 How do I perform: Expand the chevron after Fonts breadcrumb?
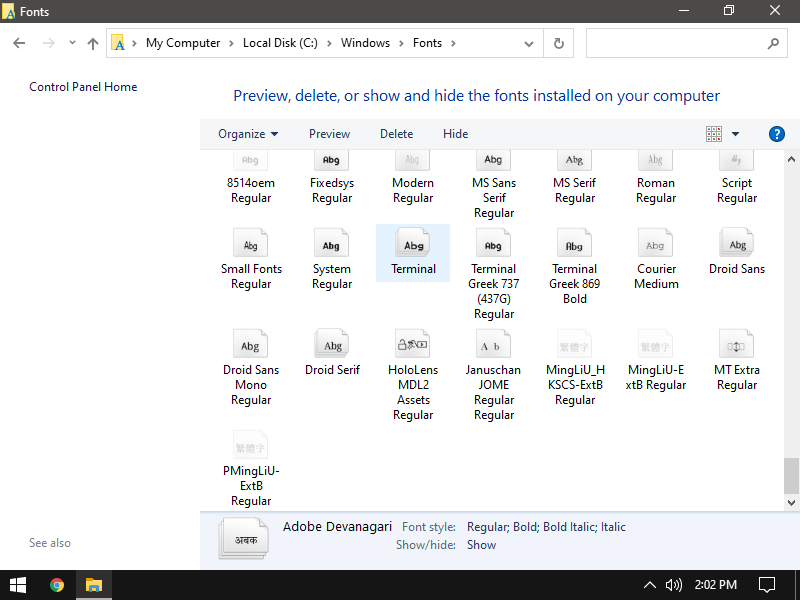[x=453, y=43]
